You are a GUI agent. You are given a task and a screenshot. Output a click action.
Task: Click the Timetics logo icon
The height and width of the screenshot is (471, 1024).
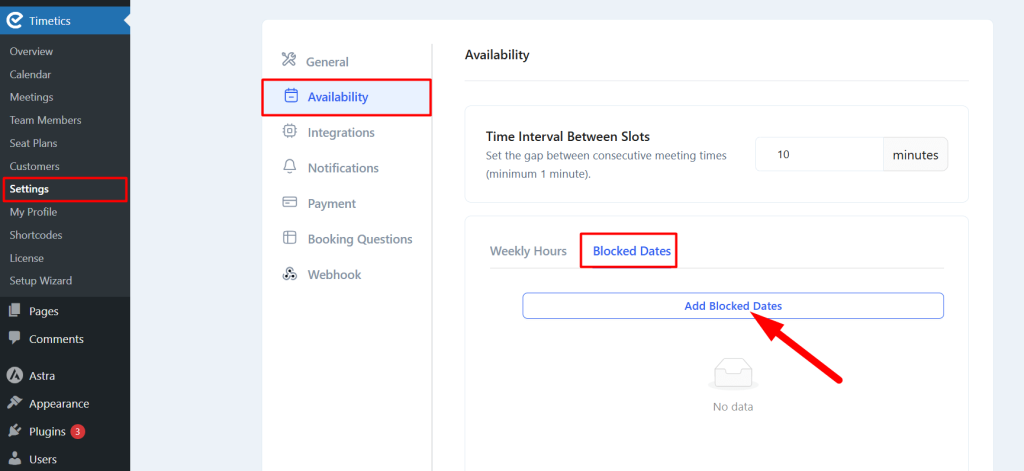[x=14, y=21]
